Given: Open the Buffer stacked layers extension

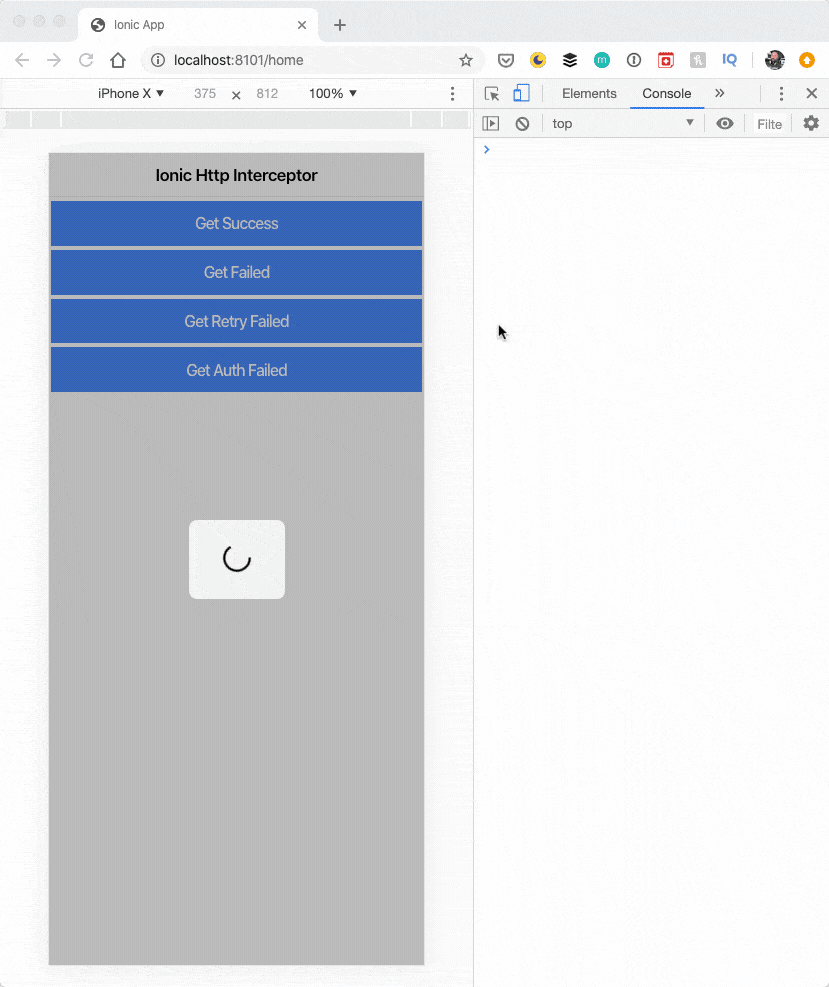Looking at the screenshot, I should (570, 60).
